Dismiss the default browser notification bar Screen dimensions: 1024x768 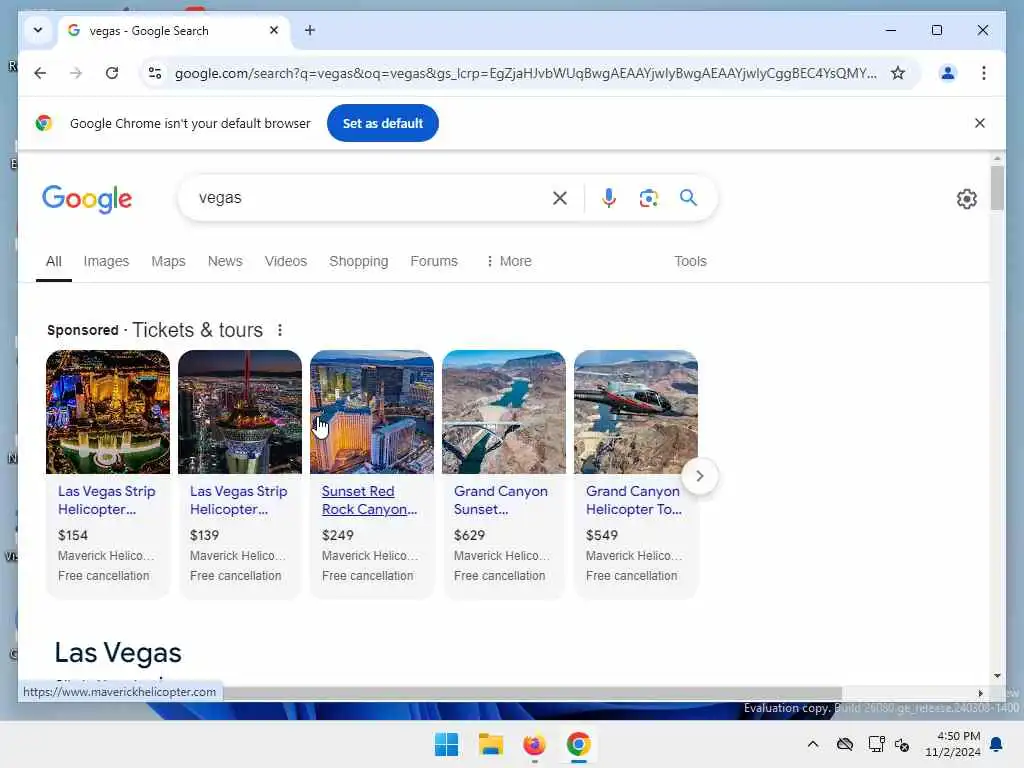[x=980, y=123]
